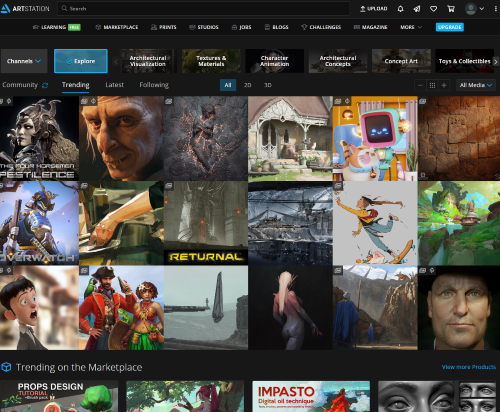Image resolution: width=500 pixels, height=412 pixels.
Task: Select the Textures & Materials channel
Action: 211,61
